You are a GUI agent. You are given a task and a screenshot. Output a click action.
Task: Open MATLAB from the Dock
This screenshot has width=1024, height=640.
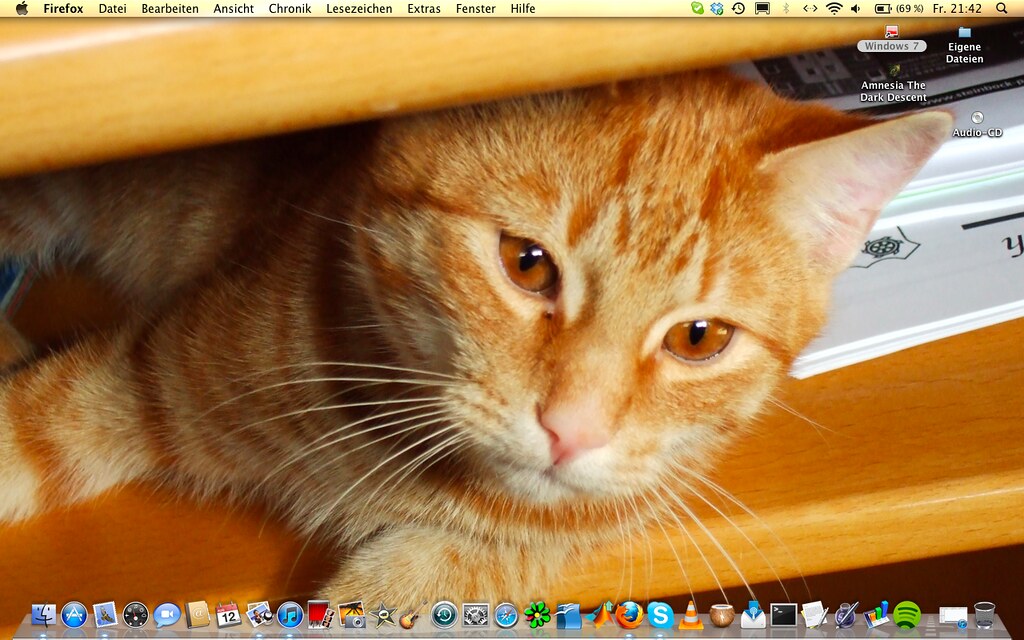click(x=600, y=615)
